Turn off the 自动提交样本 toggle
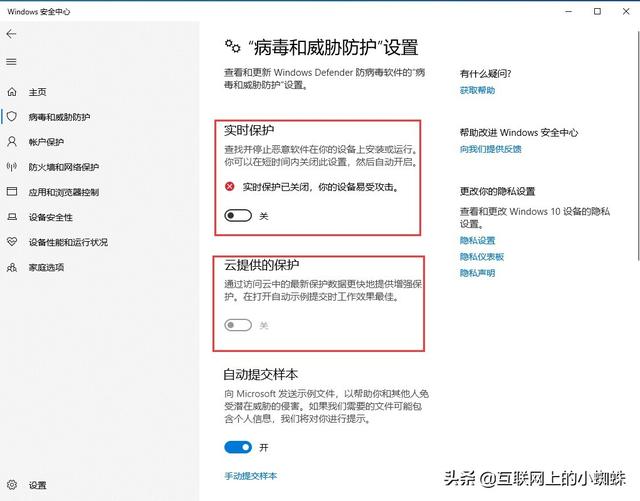Viewport: 640px width, 501px height. pos(238,447)
